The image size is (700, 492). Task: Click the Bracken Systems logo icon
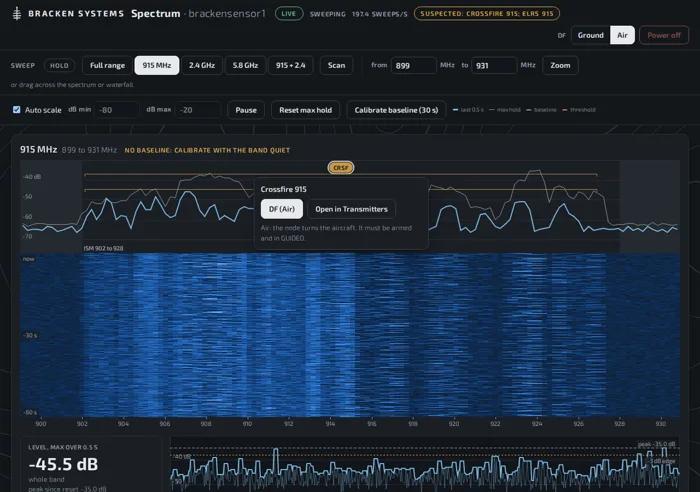pos(17,13)
